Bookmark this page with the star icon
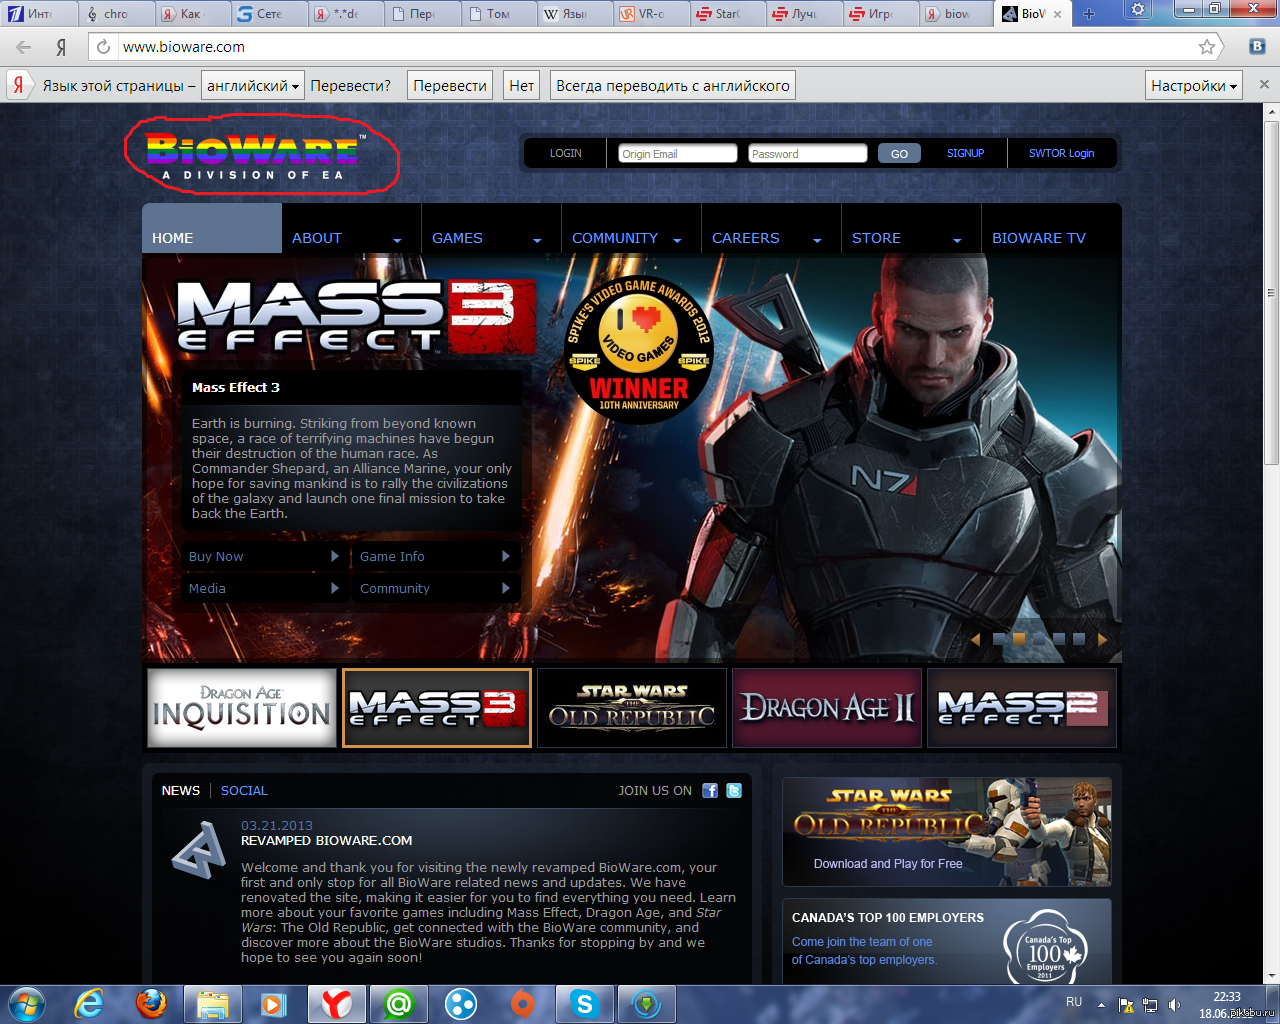The image size is (1280, 1024). pyautogui.click(x=1207, y=47)
